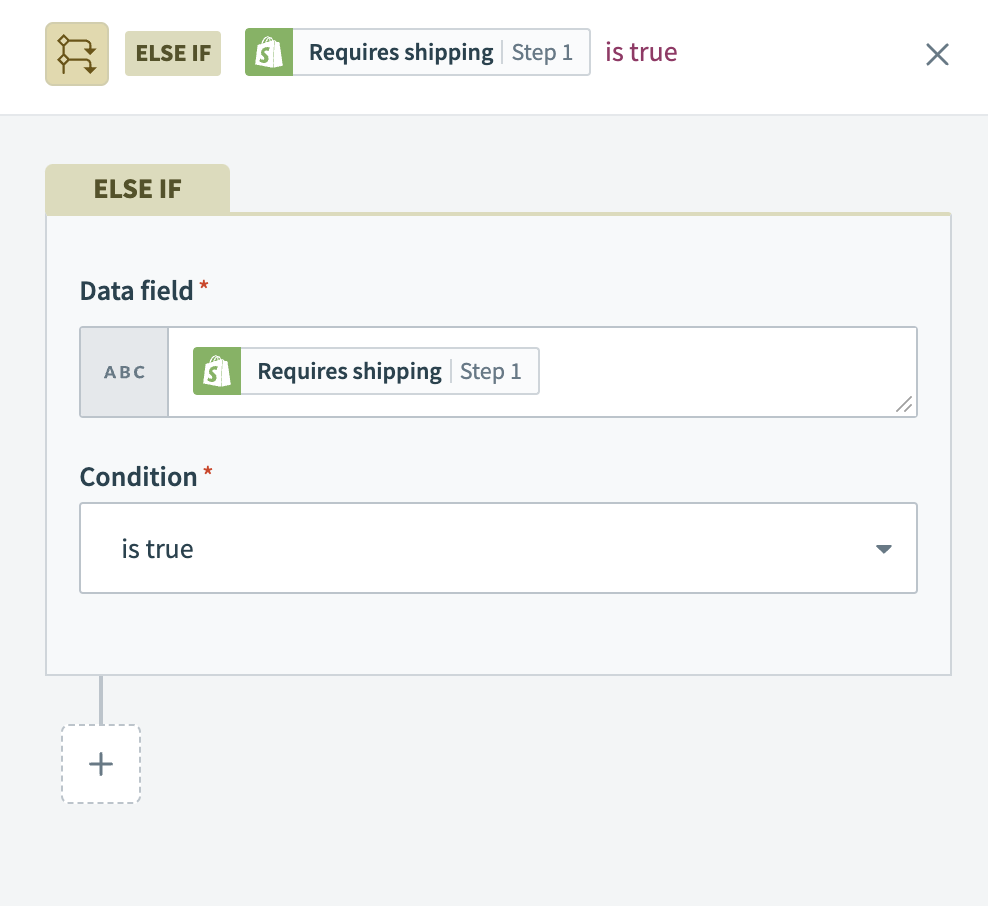Click the conditional branch icon in header

coord(77,53)
